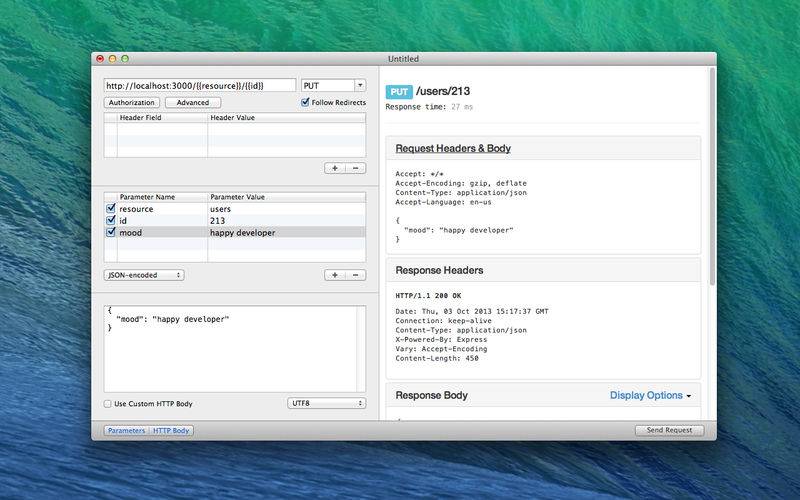The width and height of the screenshot is (800, 500).
Task: Open the JSON-encoded encoding dropdown
Action: 144,275
